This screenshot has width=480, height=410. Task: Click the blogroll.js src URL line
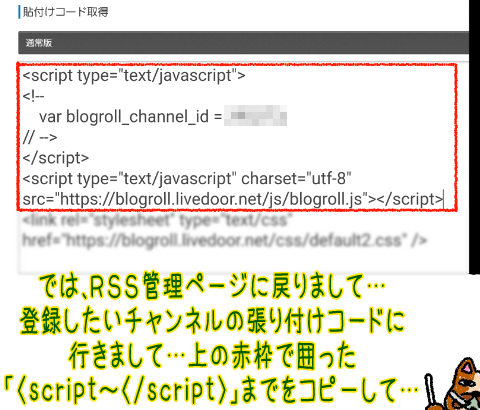coord(233,199)
